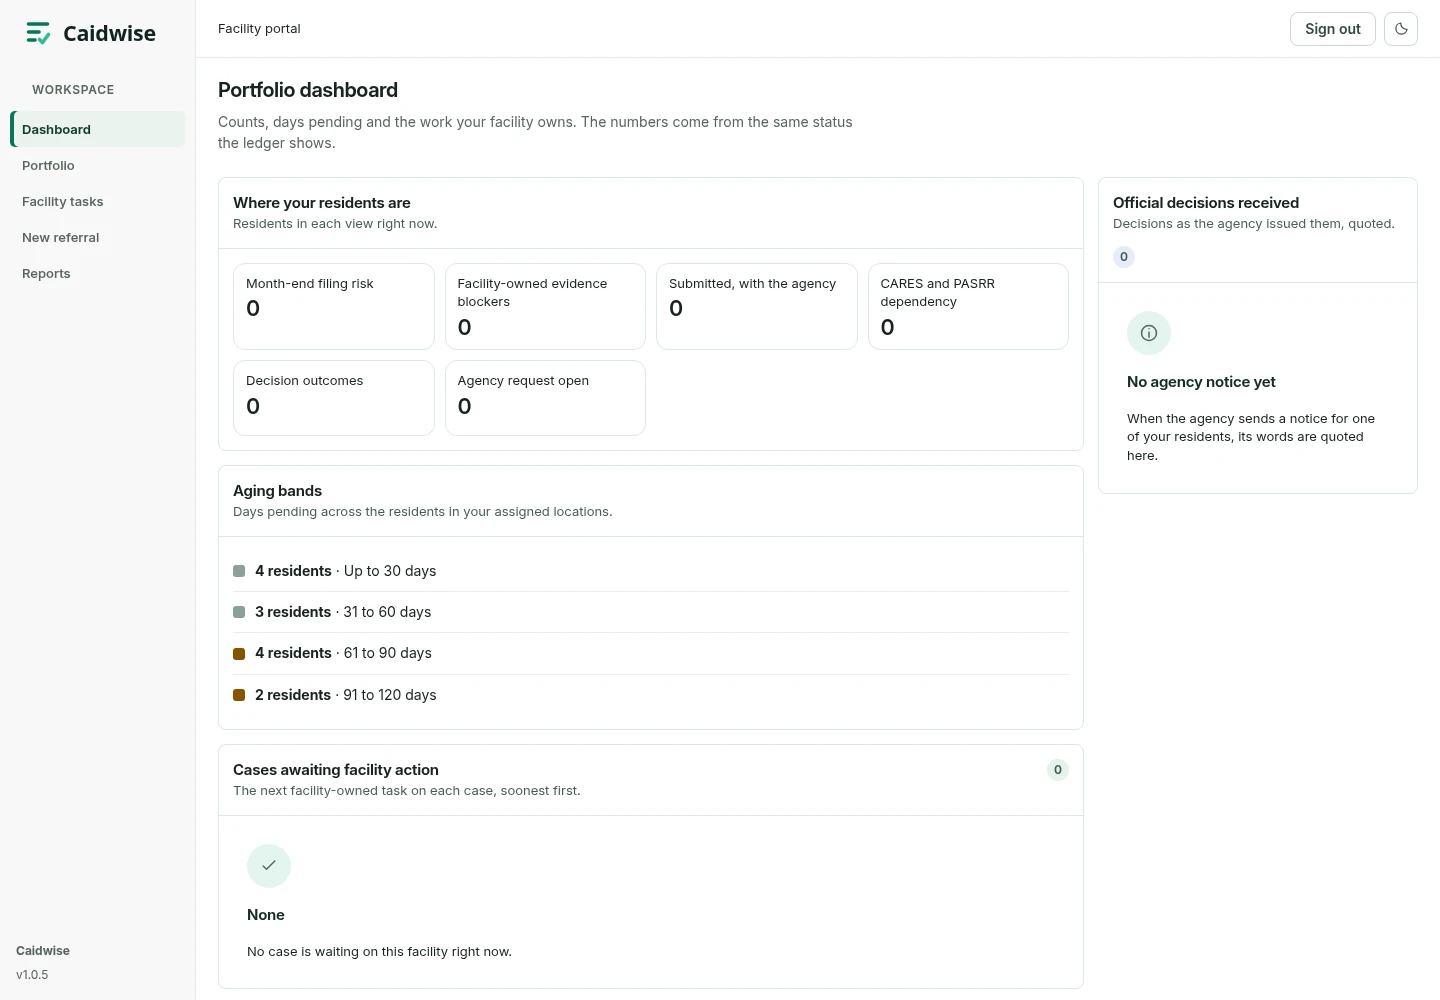The image size is (1440, 1000).
Task: Click the Where your residents are heading
Action: 322,203
